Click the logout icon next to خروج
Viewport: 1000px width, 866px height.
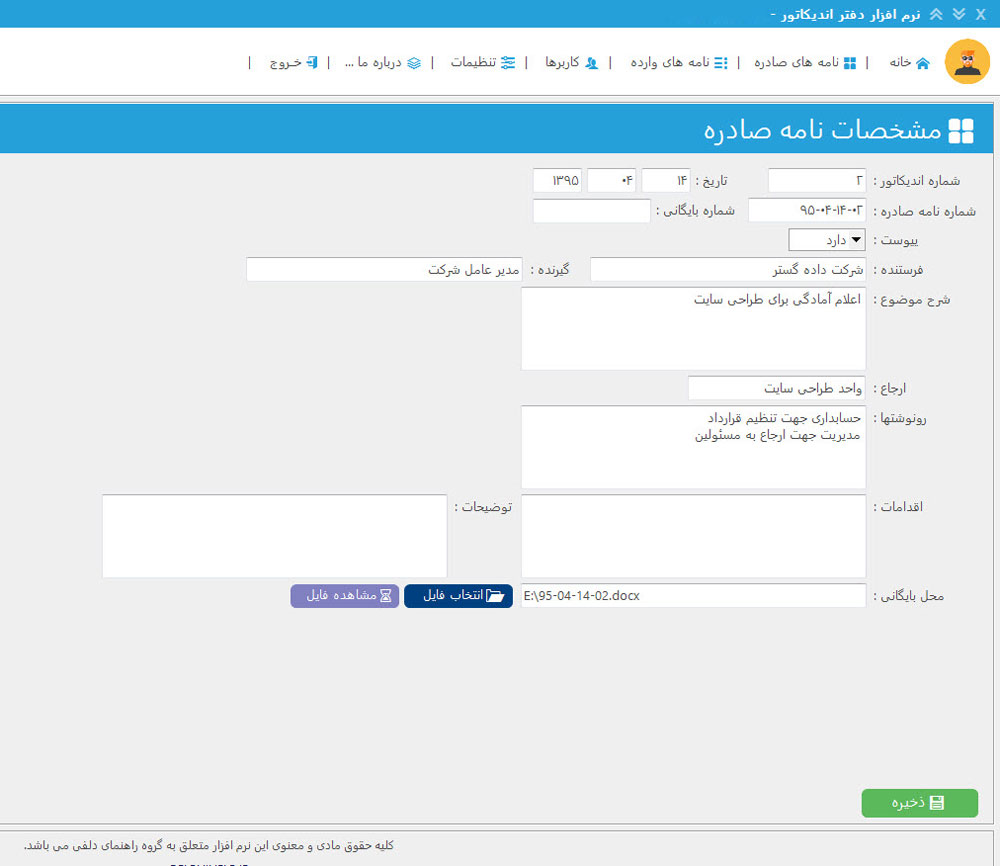[x=313, y=61]
